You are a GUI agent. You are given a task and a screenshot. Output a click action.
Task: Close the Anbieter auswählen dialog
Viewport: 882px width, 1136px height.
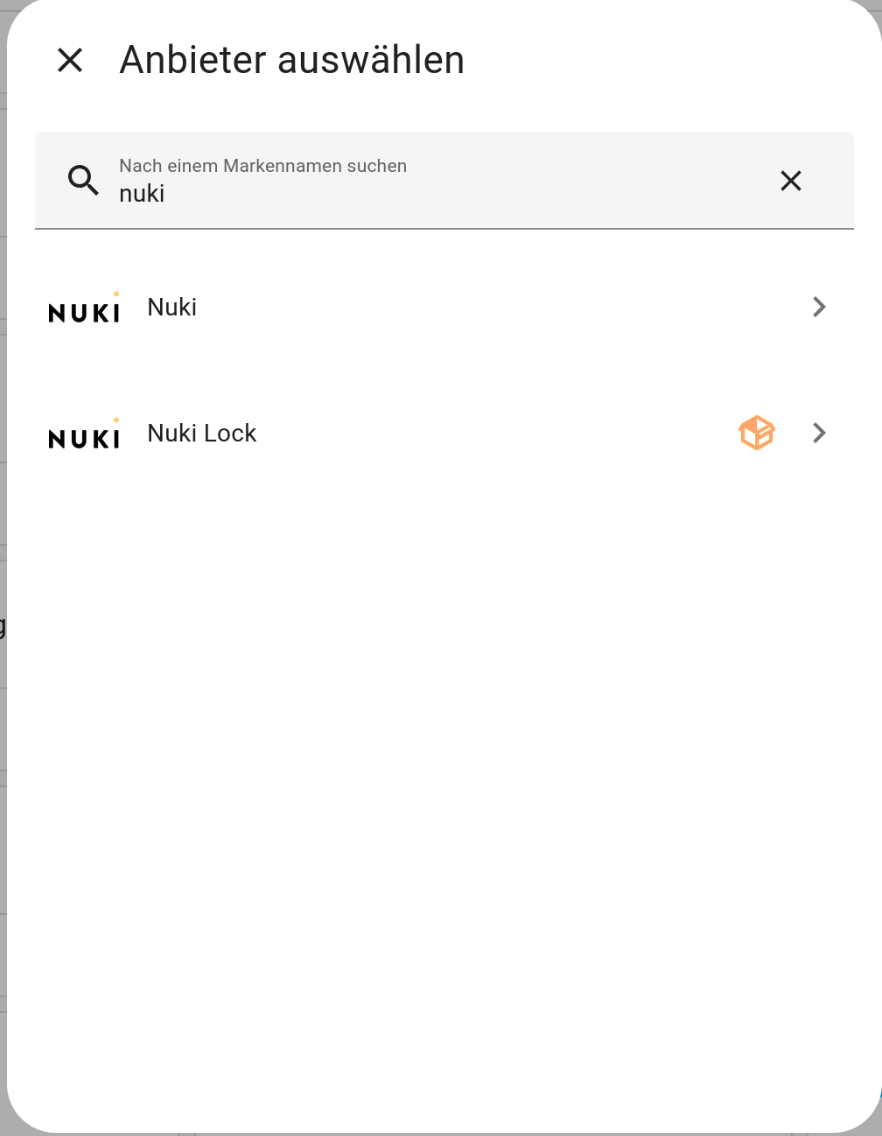click(70, 60)
